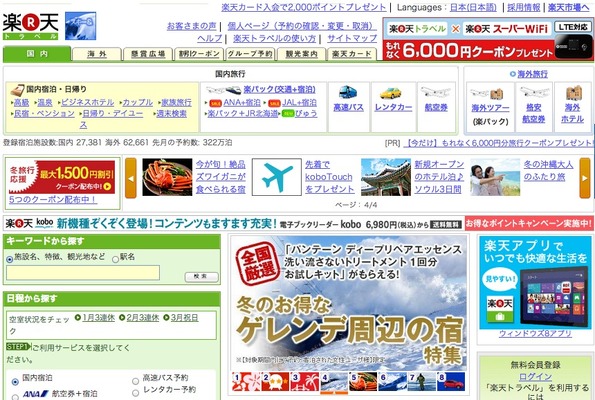Open the crab dish thumbnail

167,177
